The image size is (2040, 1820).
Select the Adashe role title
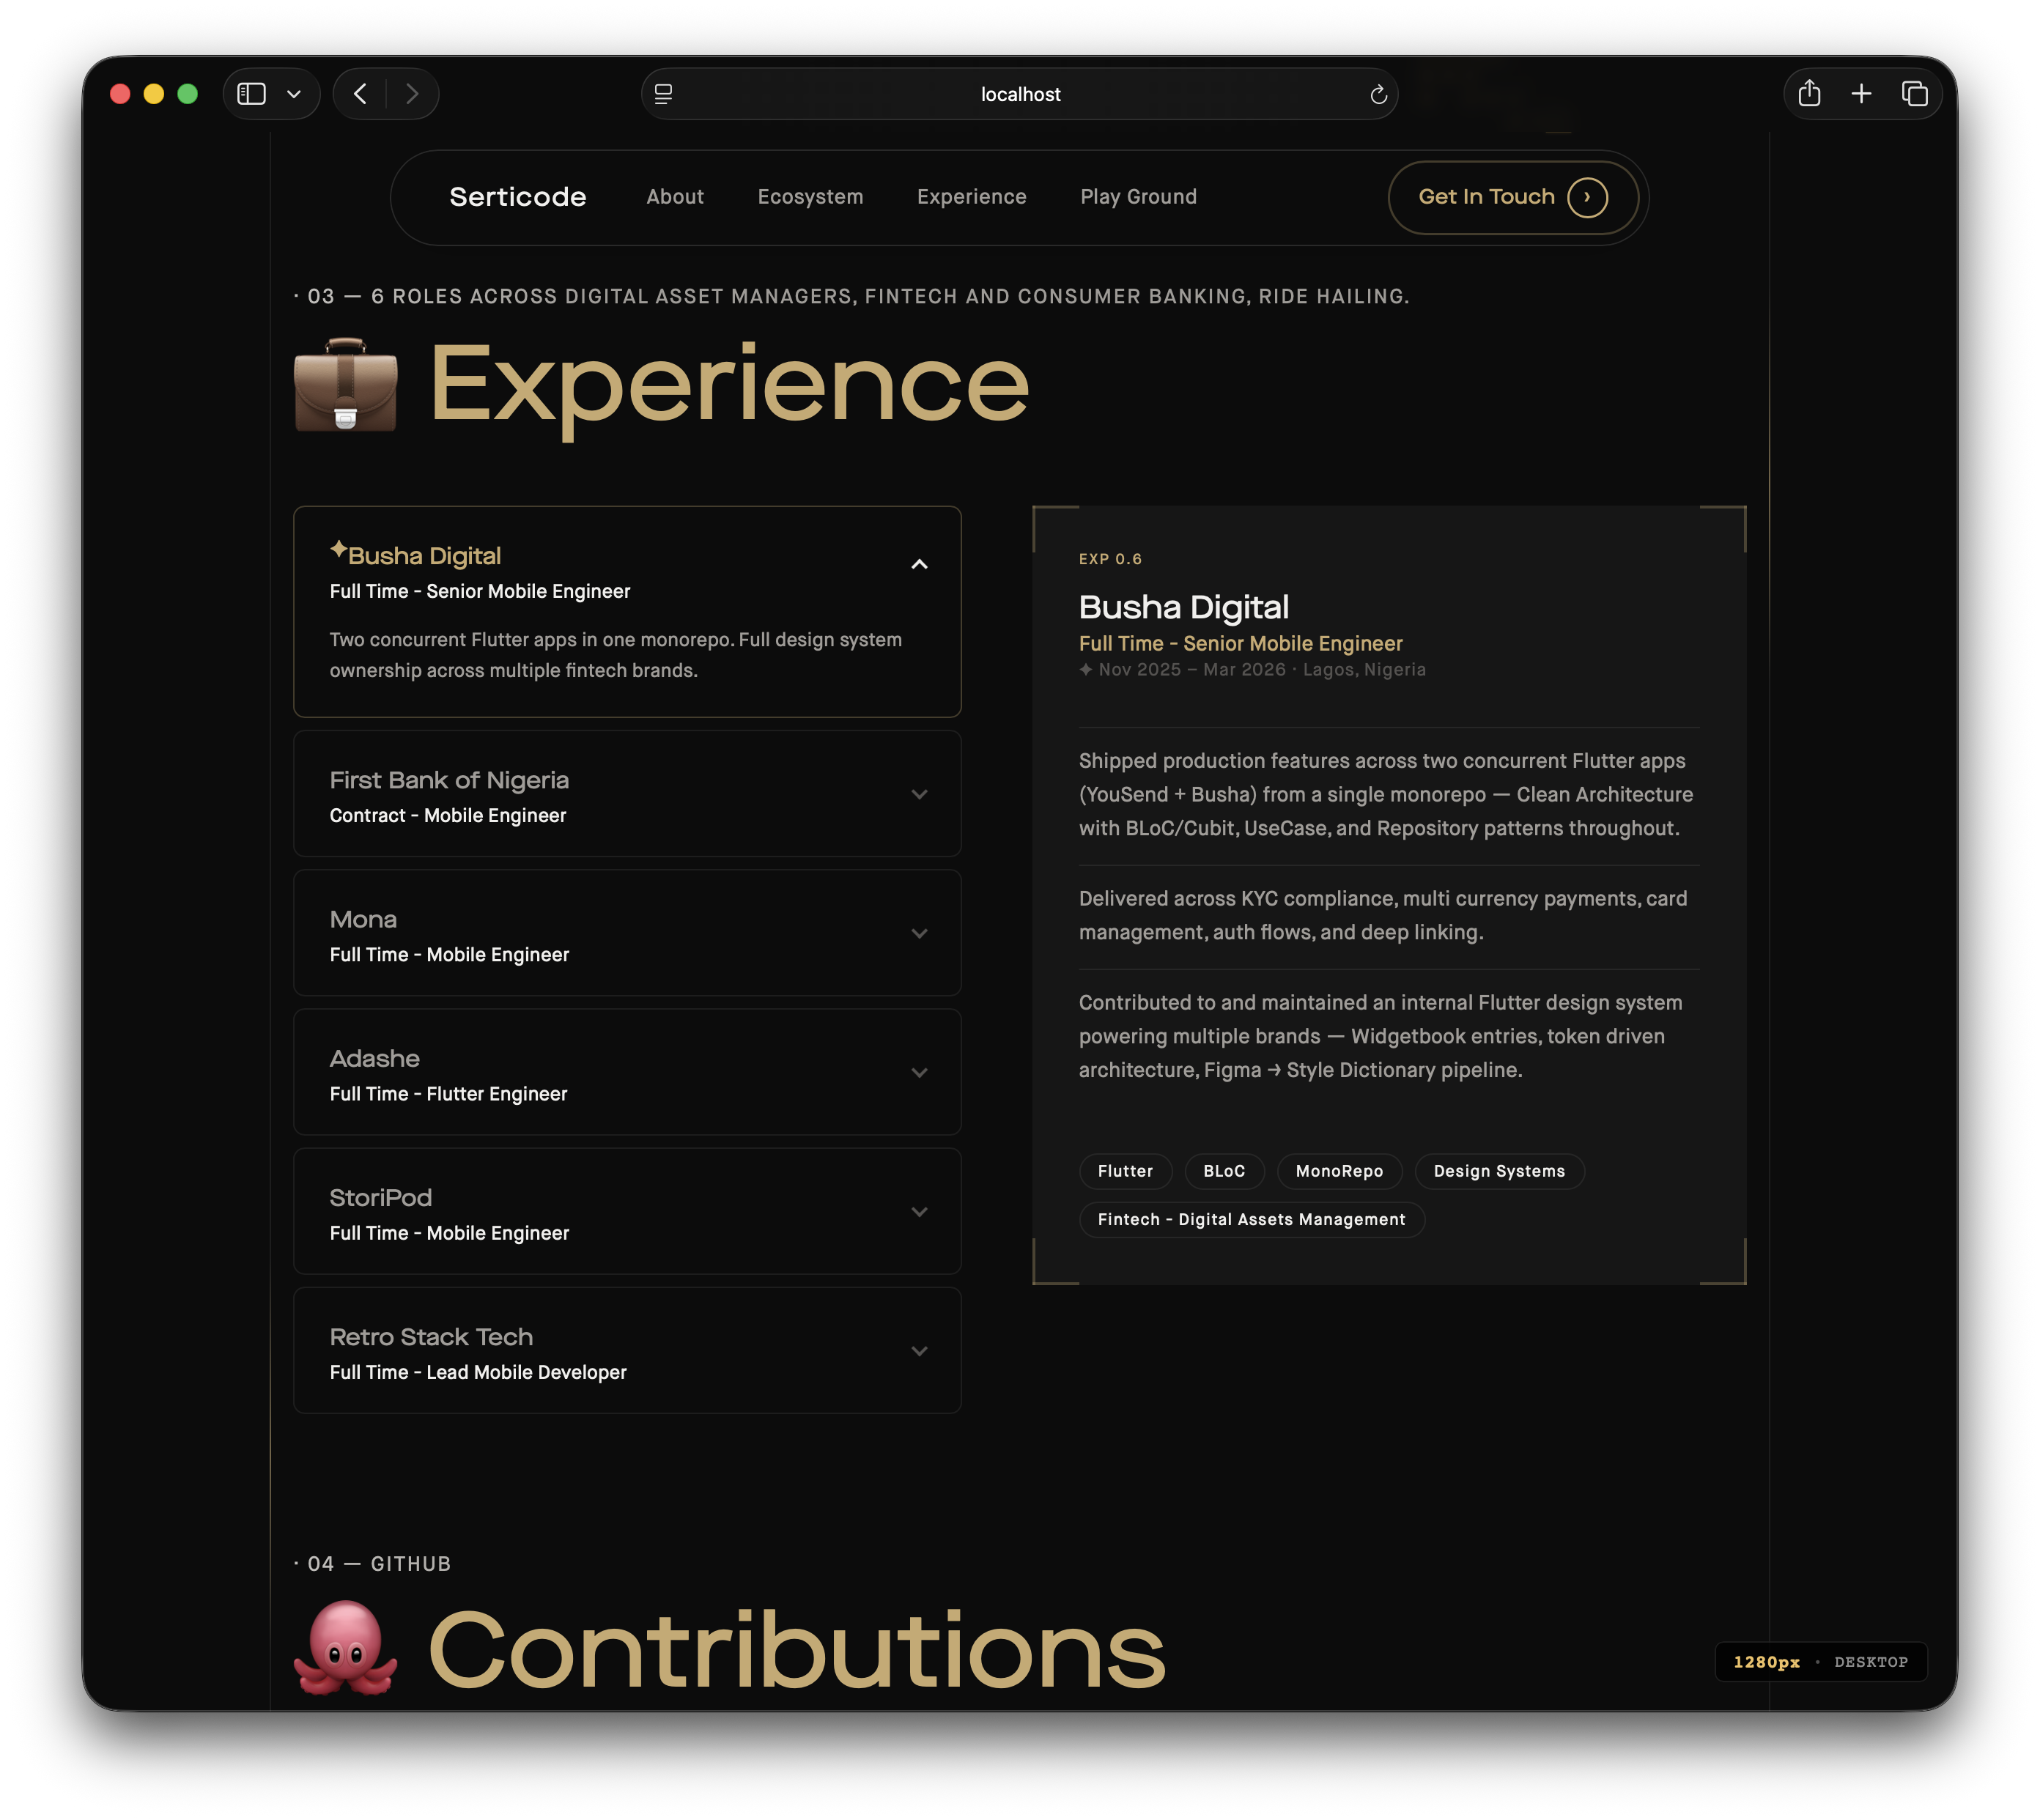coord(374,1058)
